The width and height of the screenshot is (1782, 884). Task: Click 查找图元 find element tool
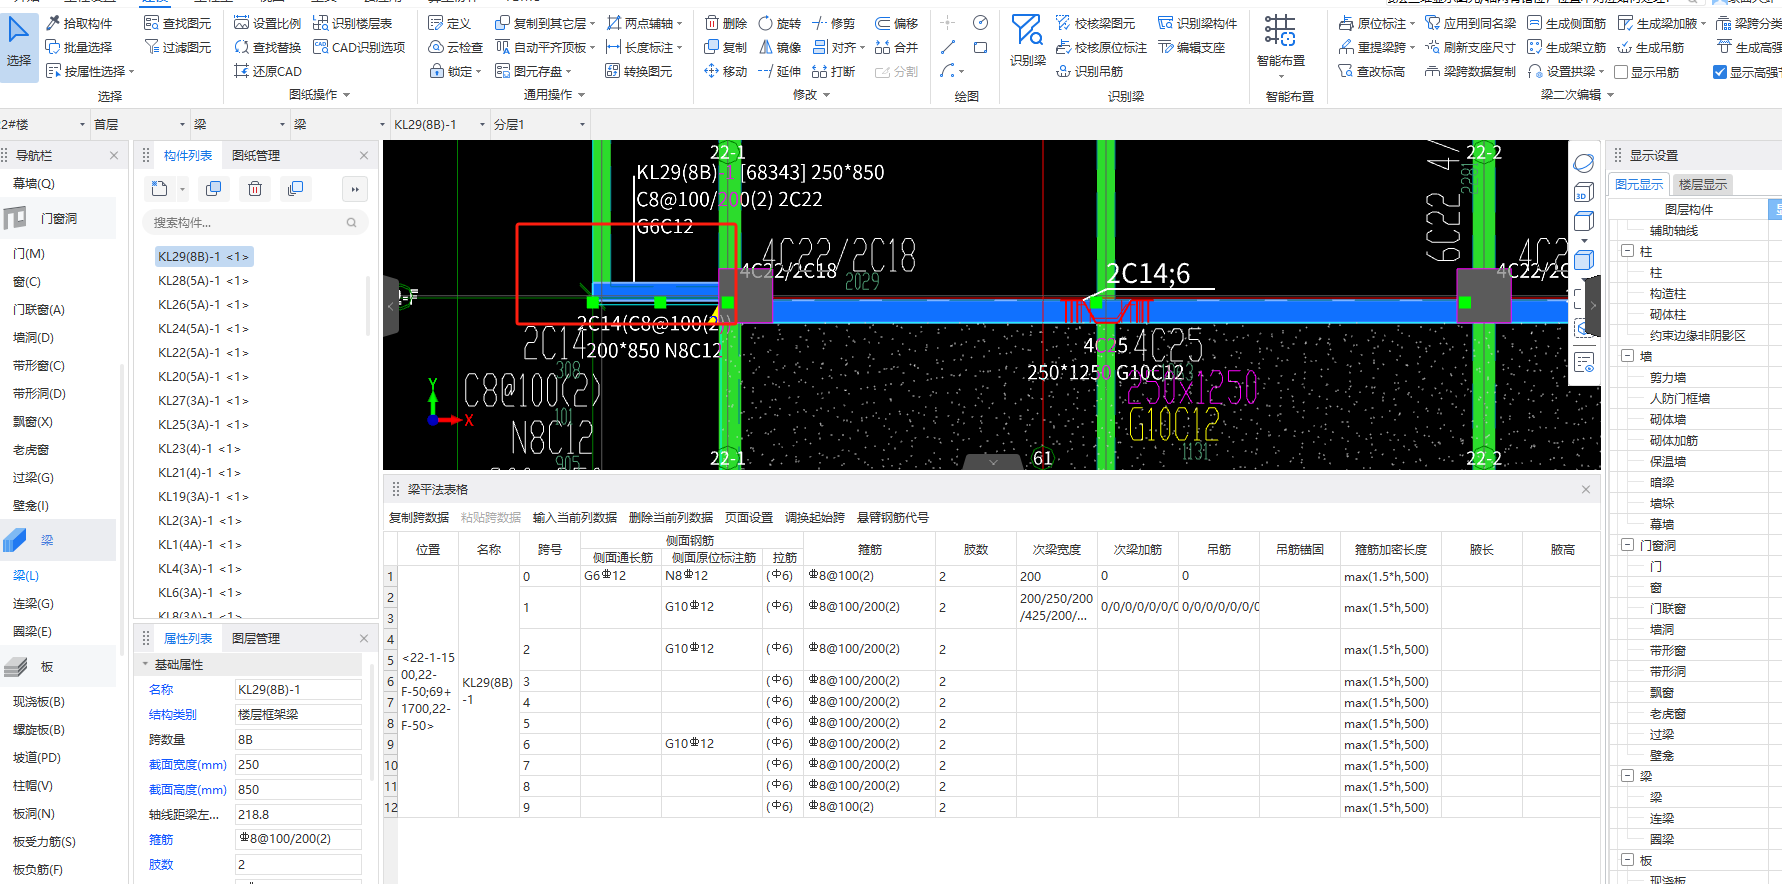point(178,23)
